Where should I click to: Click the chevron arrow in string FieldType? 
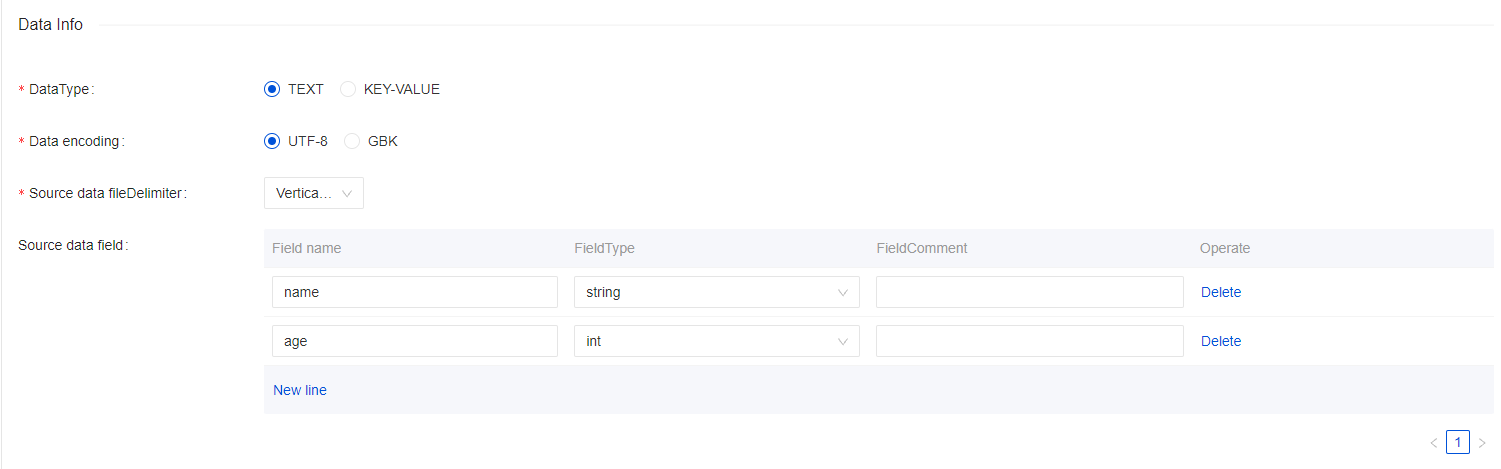(x=843, y=293)
